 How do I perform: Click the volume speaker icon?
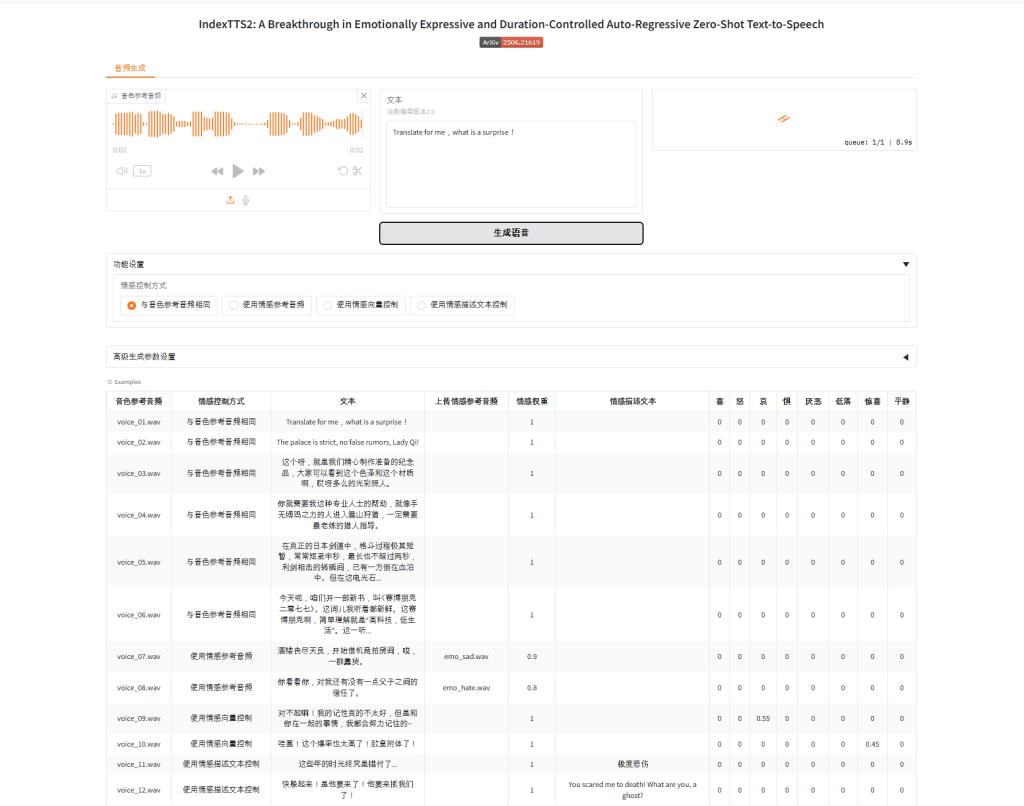tap(121, 171)
